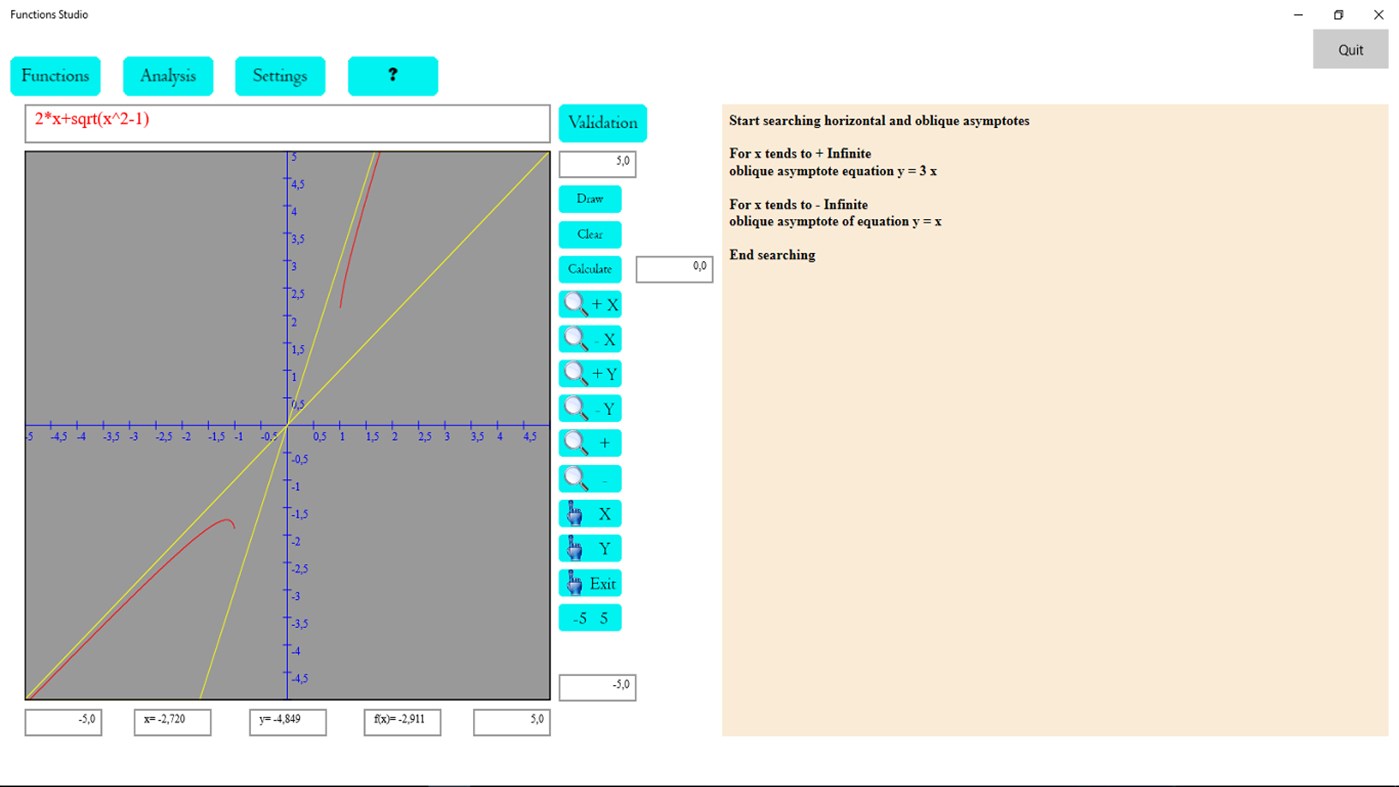Select the hand Y pan tool

point(589,547)
